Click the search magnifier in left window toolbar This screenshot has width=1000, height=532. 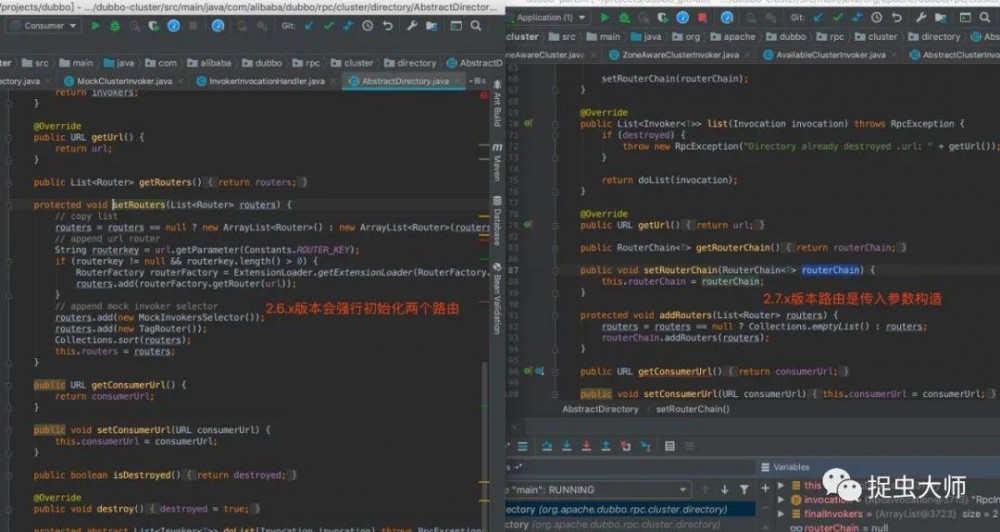coord(476,26)
